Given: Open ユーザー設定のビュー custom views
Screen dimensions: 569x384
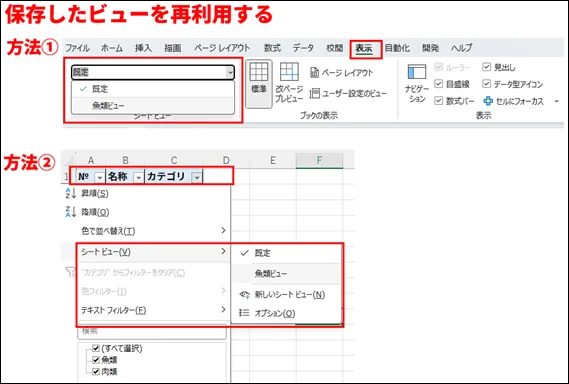Looking at the screenshot, I should 348,94.
